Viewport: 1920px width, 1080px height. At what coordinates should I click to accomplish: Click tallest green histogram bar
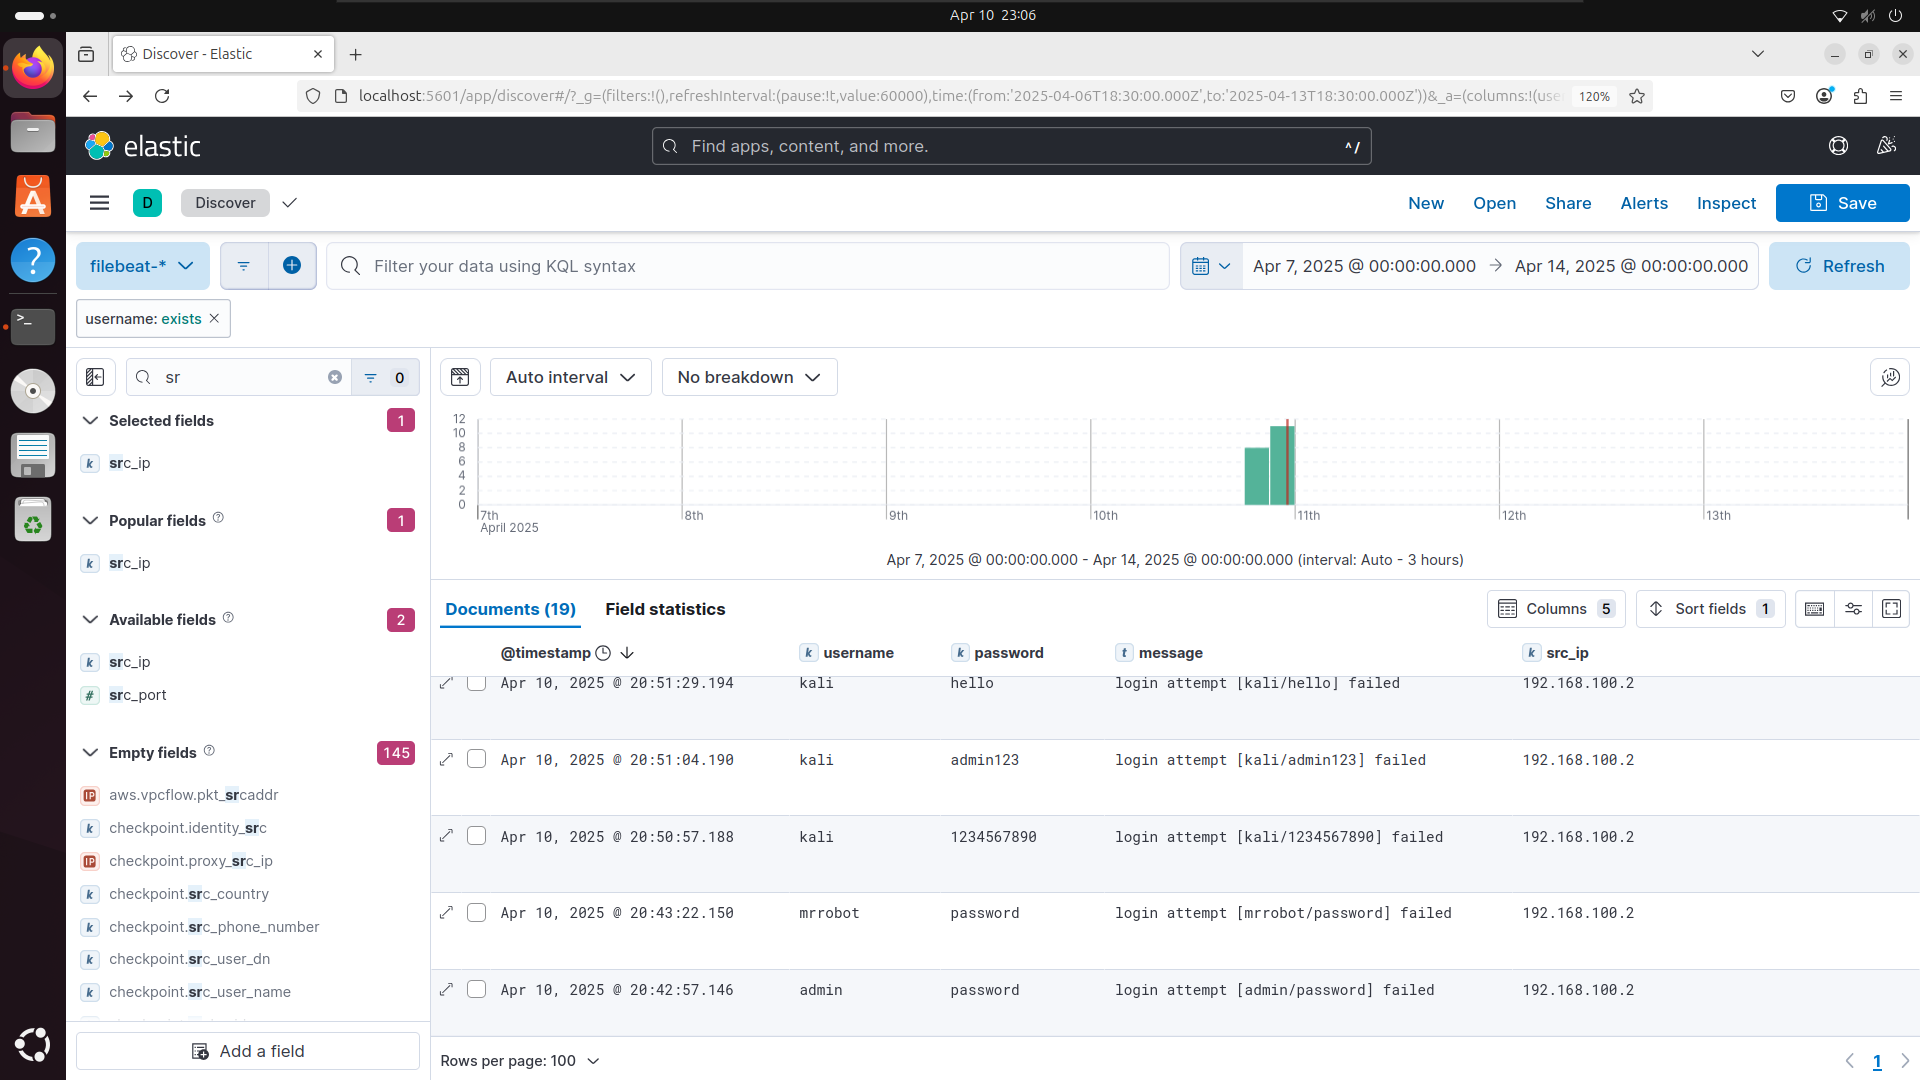(1282, 465)
